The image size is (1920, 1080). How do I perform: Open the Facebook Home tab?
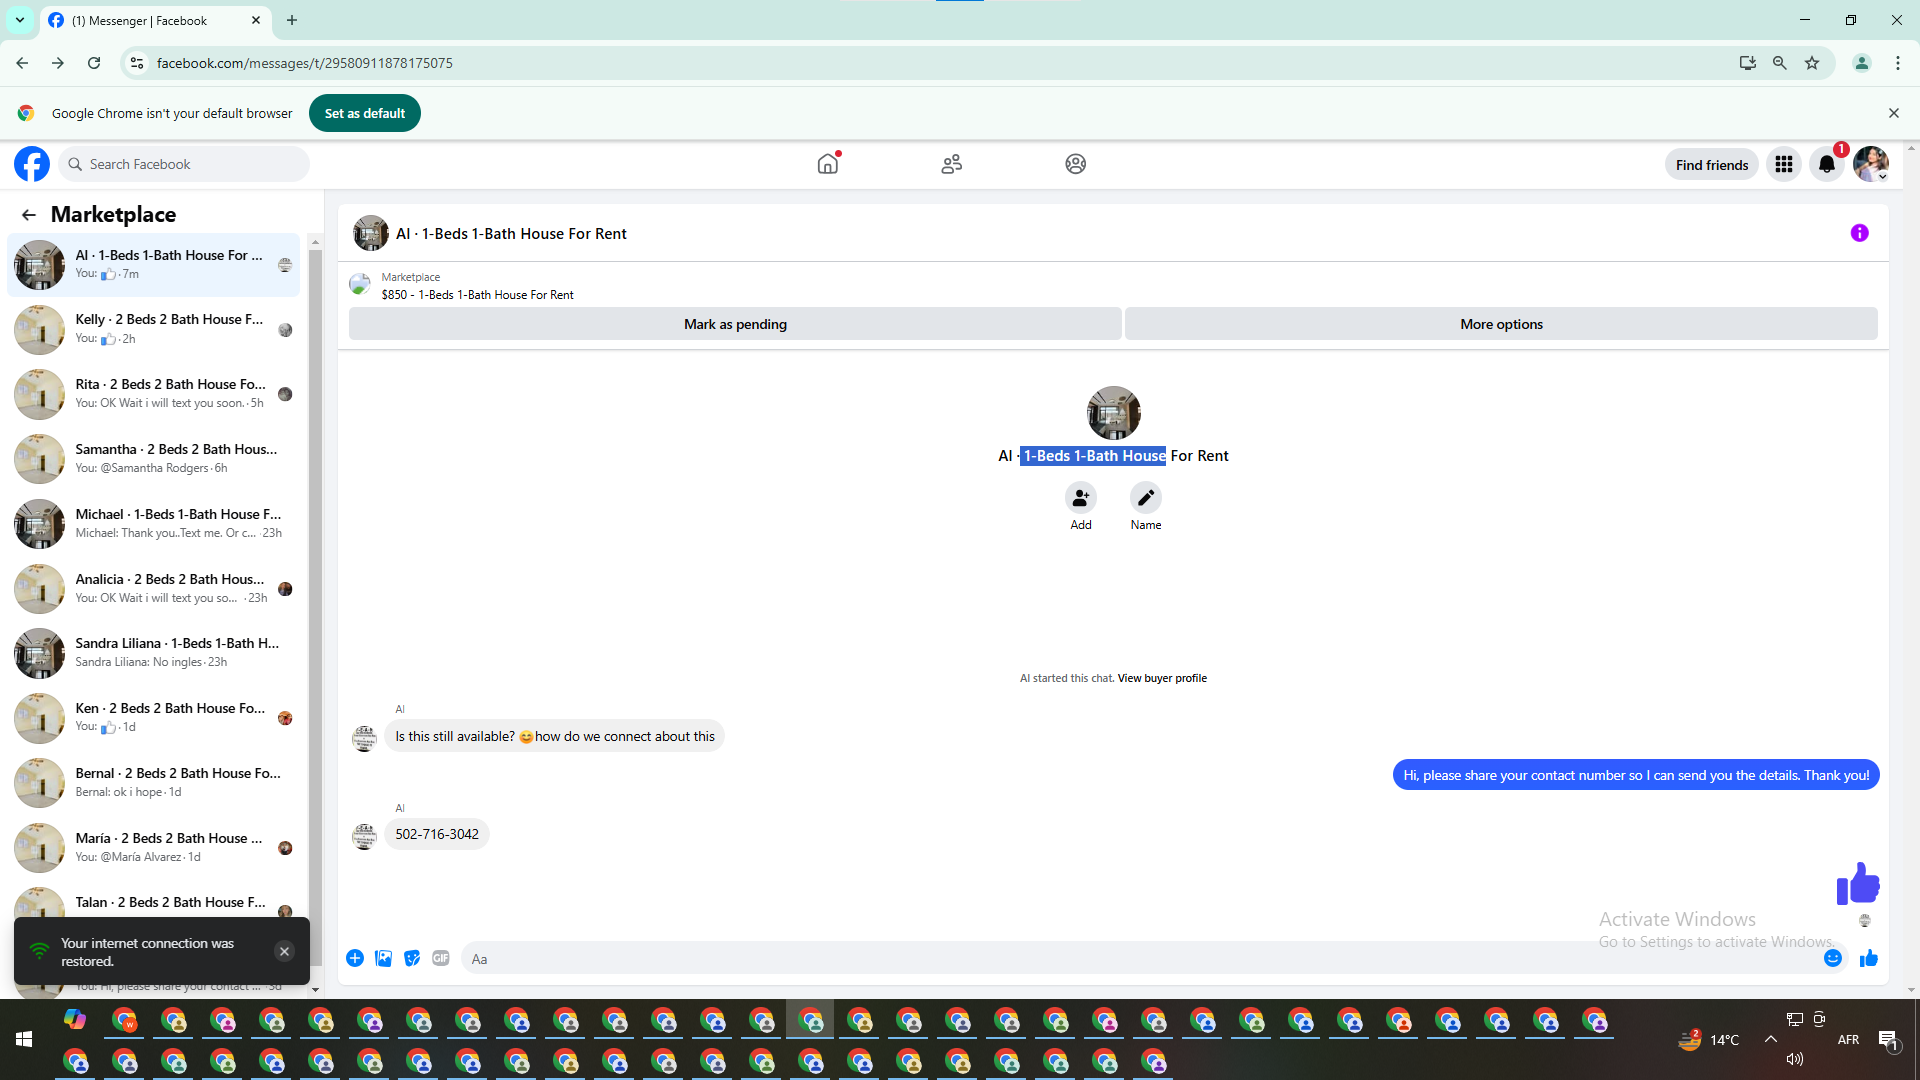click(828, 164)
